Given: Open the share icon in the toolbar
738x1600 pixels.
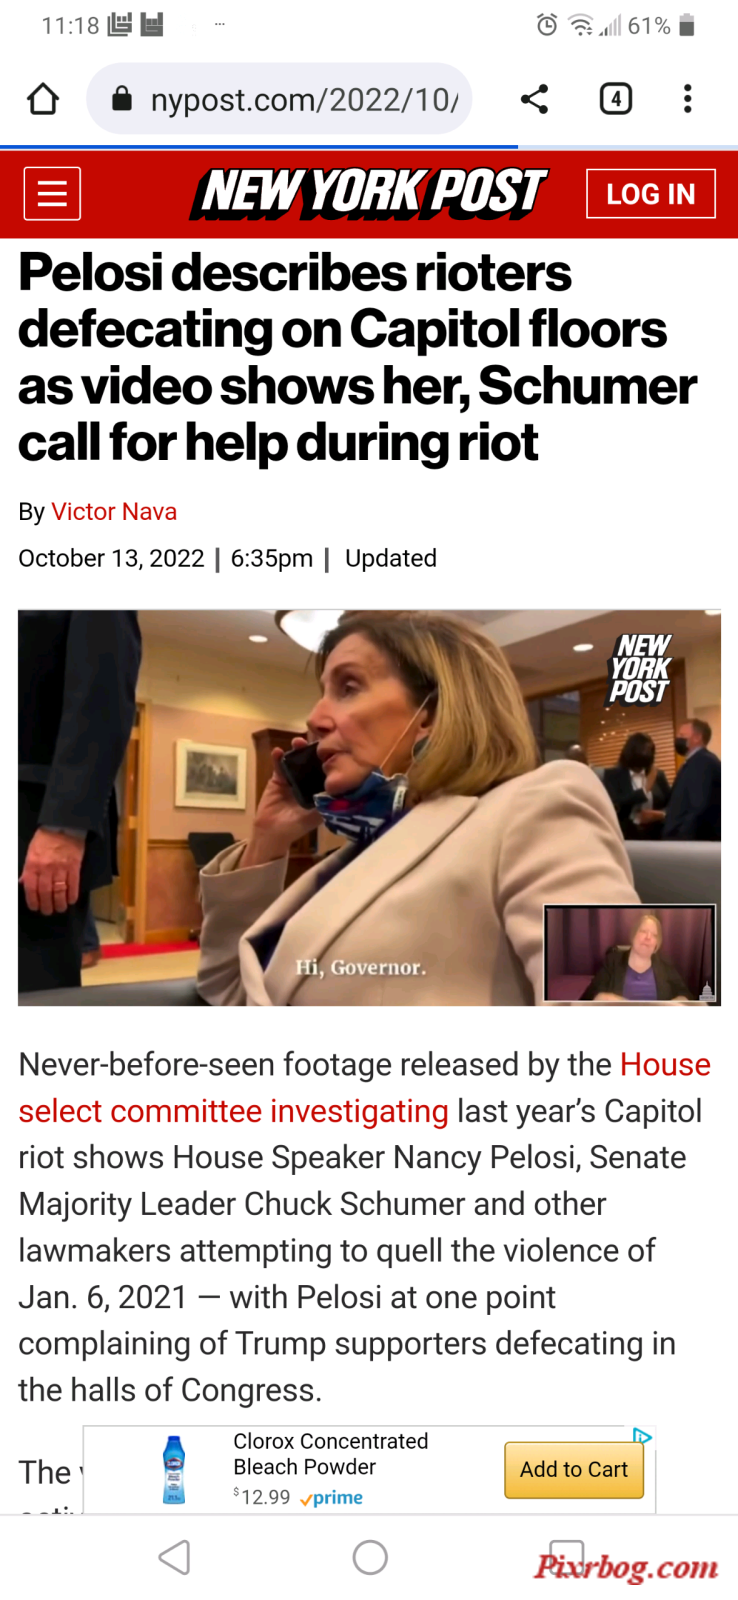Looking at the screenshot, I should 534,99.
